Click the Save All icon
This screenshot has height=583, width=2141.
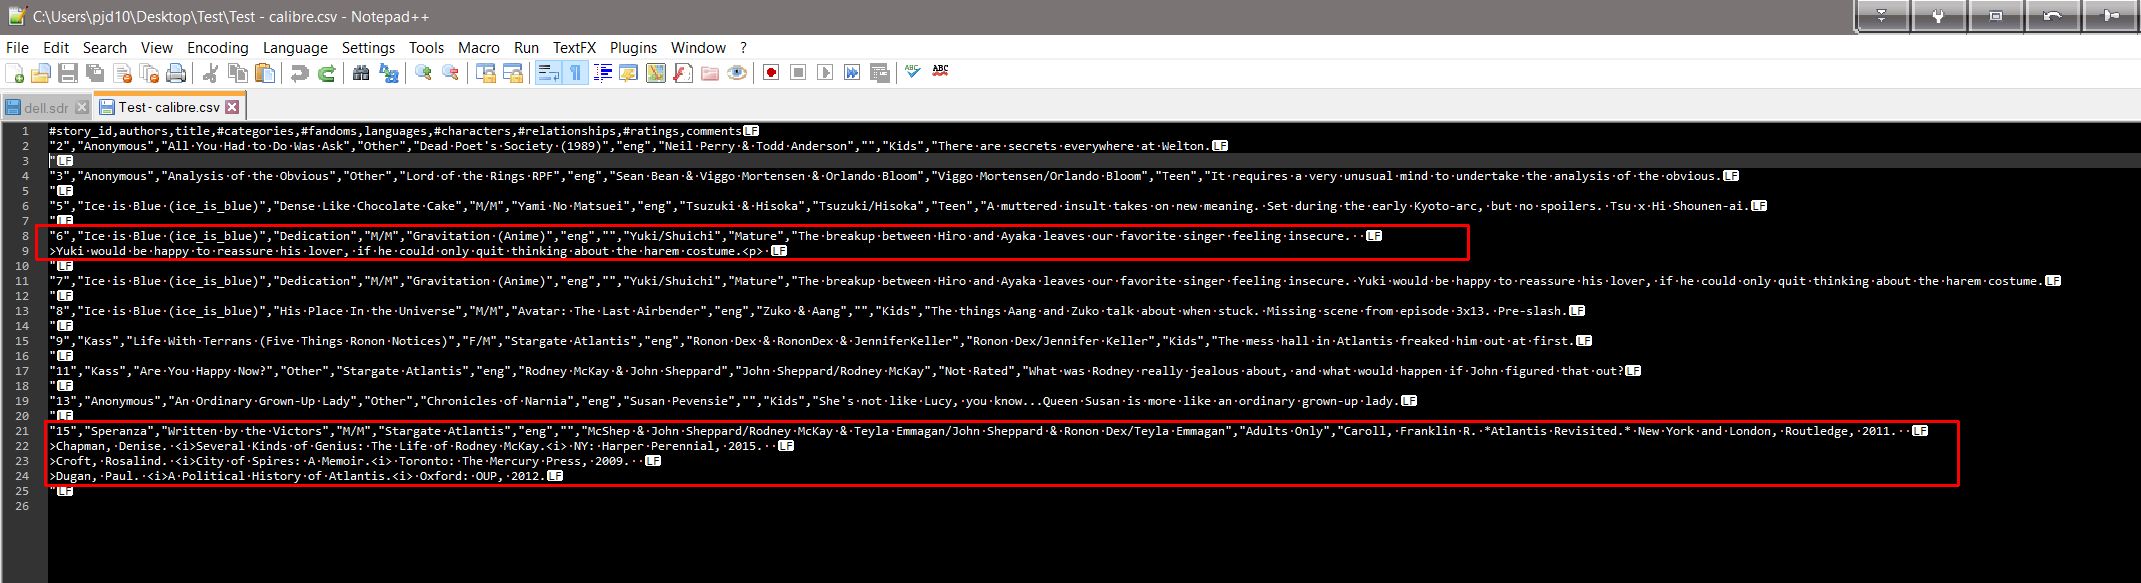pos(95,73)
